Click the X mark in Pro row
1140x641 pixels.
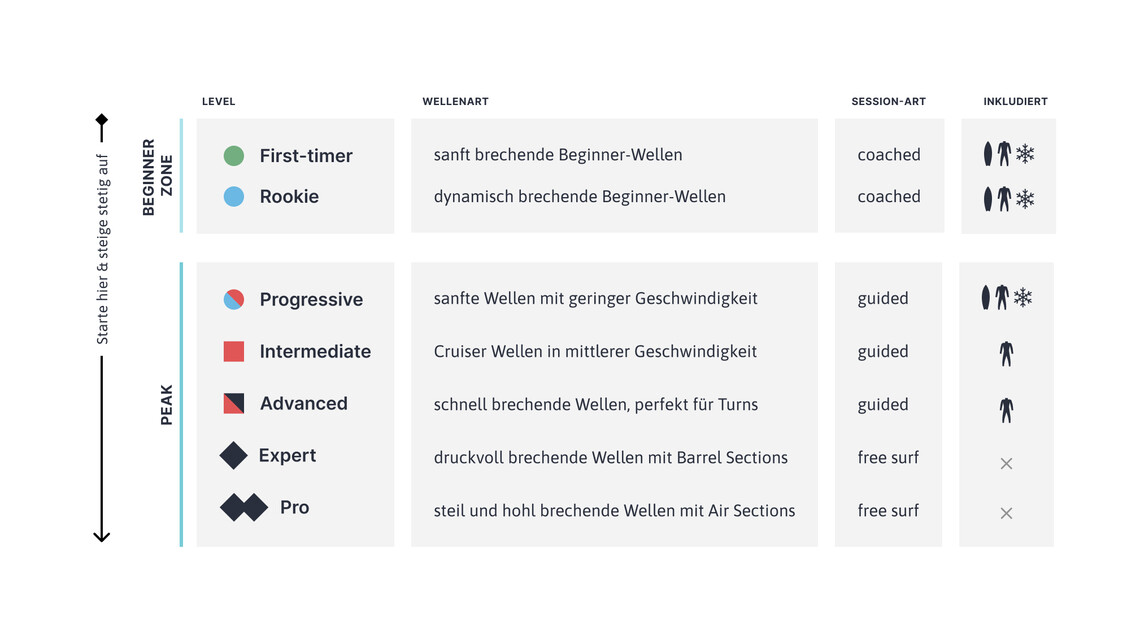click(x=1006, y=513)
